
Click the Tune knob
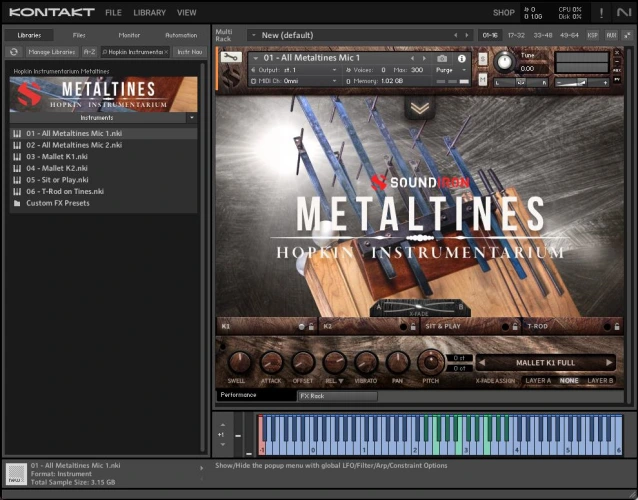point(505,63)
